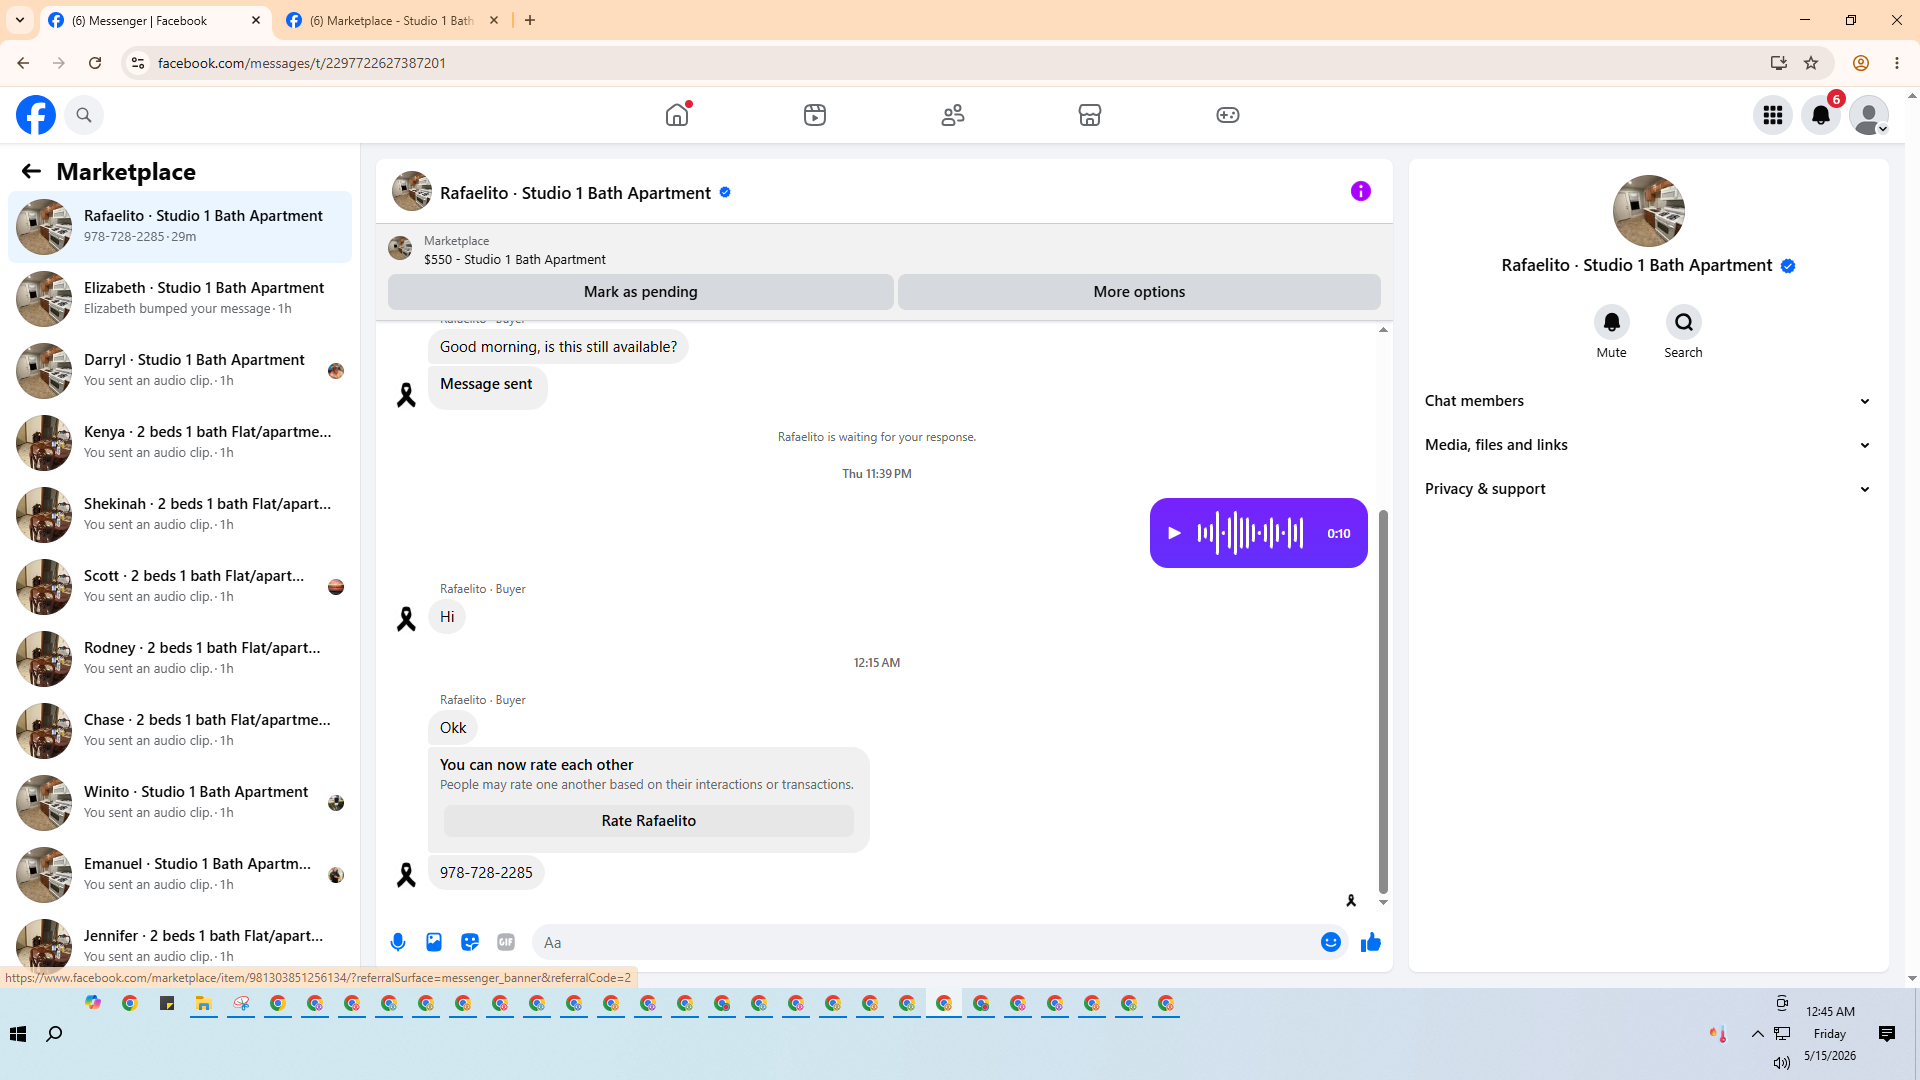Go to Facebook Home feed icon
The width and height of the screenshot is (1920, 1080).
coord(677,115)
